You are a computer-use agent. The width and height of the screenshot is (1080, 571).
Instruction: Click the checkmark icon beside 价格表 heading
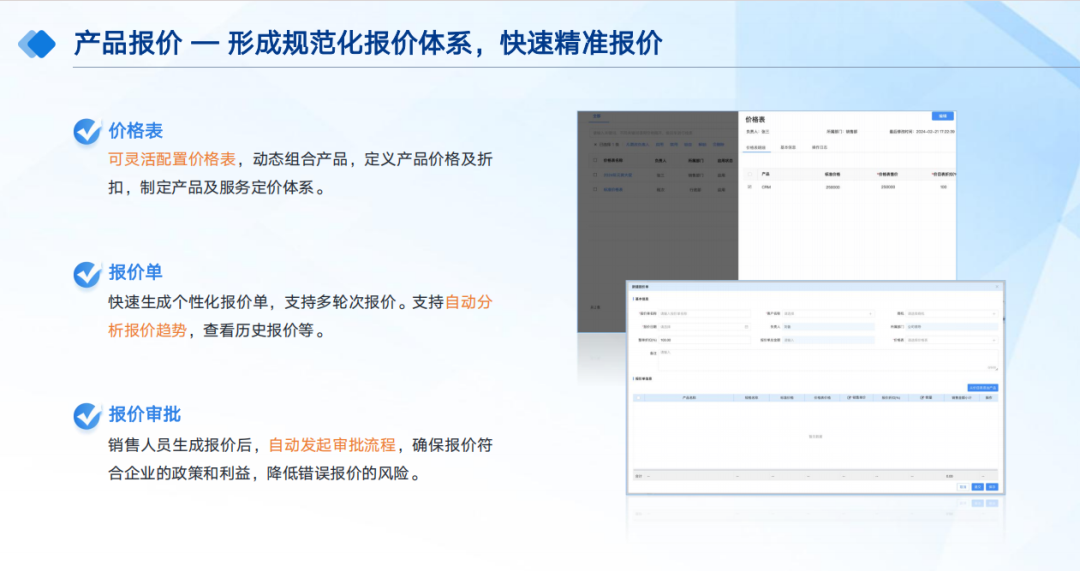[88, 131]
